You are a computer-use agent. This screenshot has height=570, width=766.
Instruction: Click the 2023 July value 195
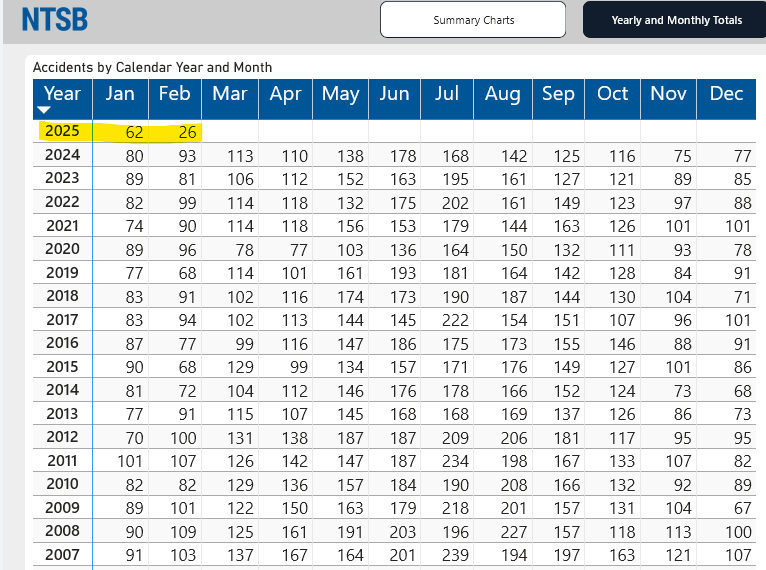tap(455, 179)
